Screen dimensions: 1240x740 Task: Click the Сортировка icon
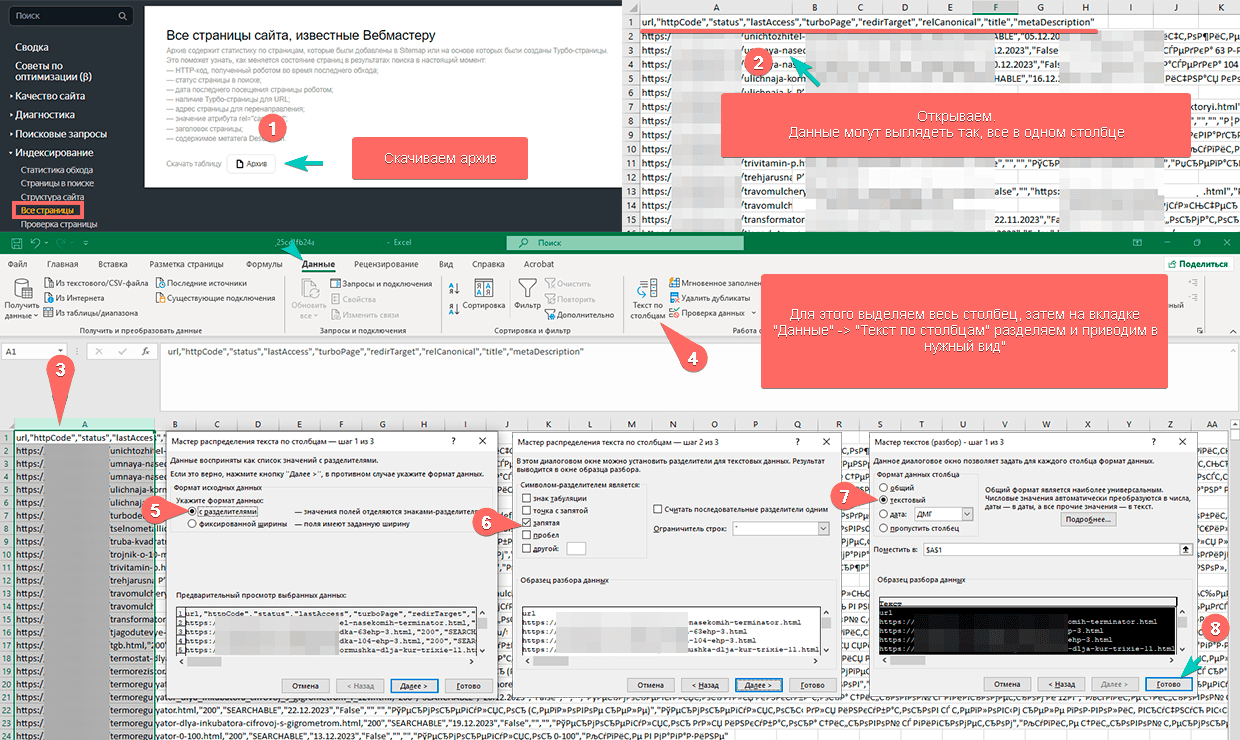[x=483, y=290]
